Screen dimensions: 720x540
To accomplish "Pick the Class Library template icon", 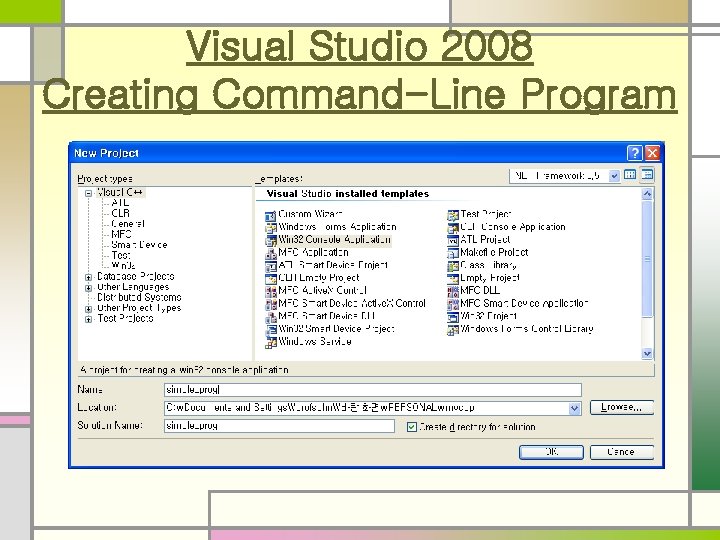I will [x=453, y=266].
